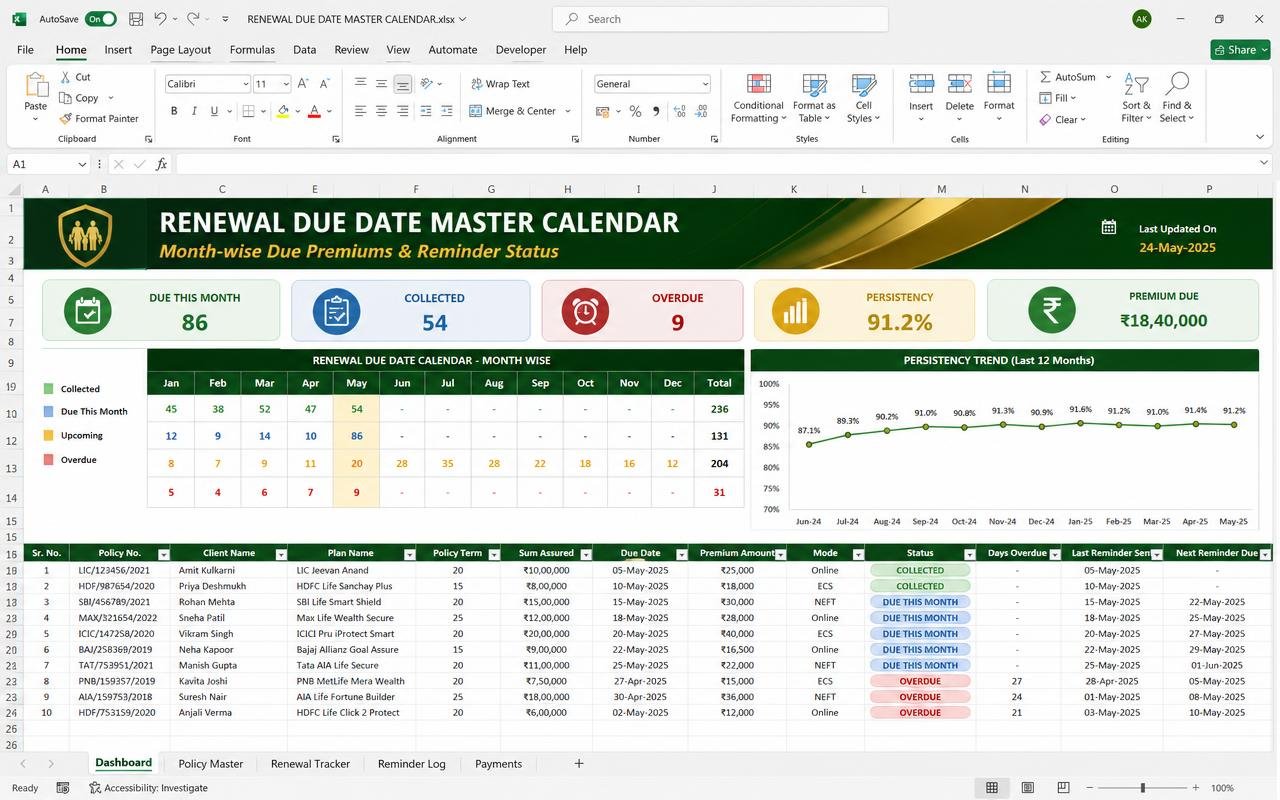1280x800 pixels.
Task: Increase the decimal places
Action: click(x=681, y=111)
